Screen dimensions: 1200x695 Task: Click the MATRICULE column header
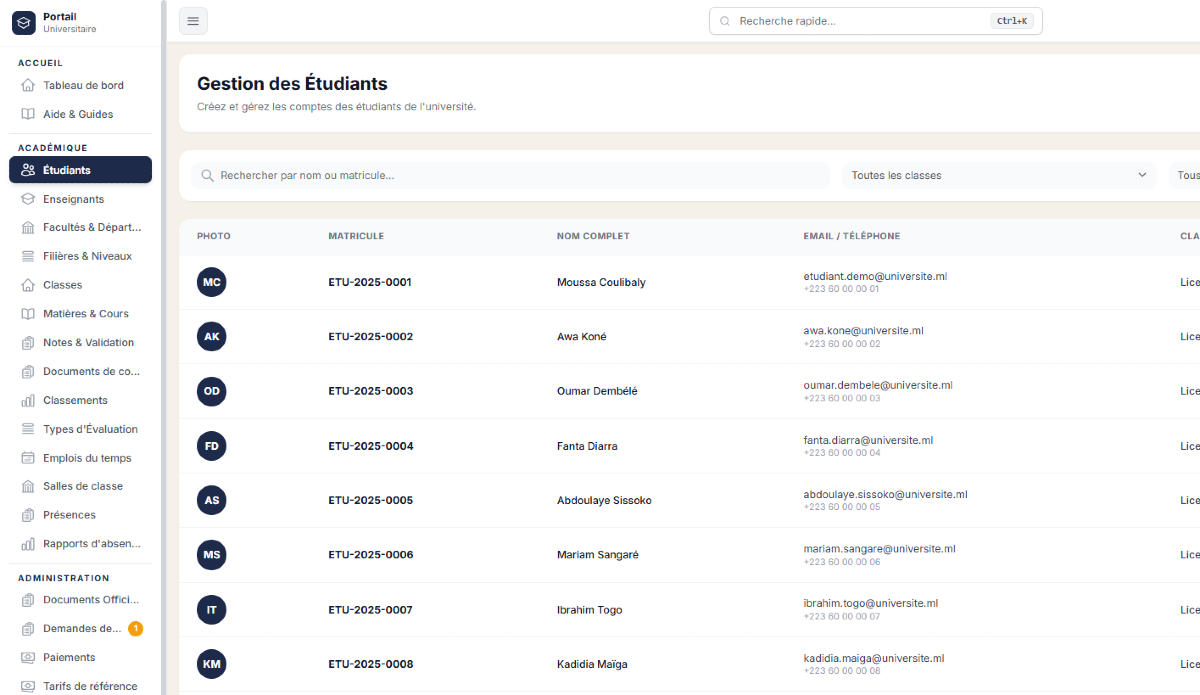(356, 236)
